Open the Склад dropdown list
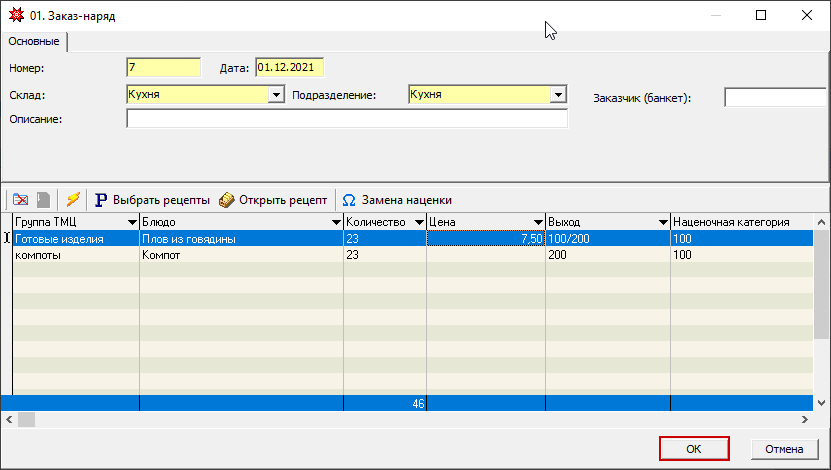The height and width of the screenshot is (470, 831). (x=276, y=95)
